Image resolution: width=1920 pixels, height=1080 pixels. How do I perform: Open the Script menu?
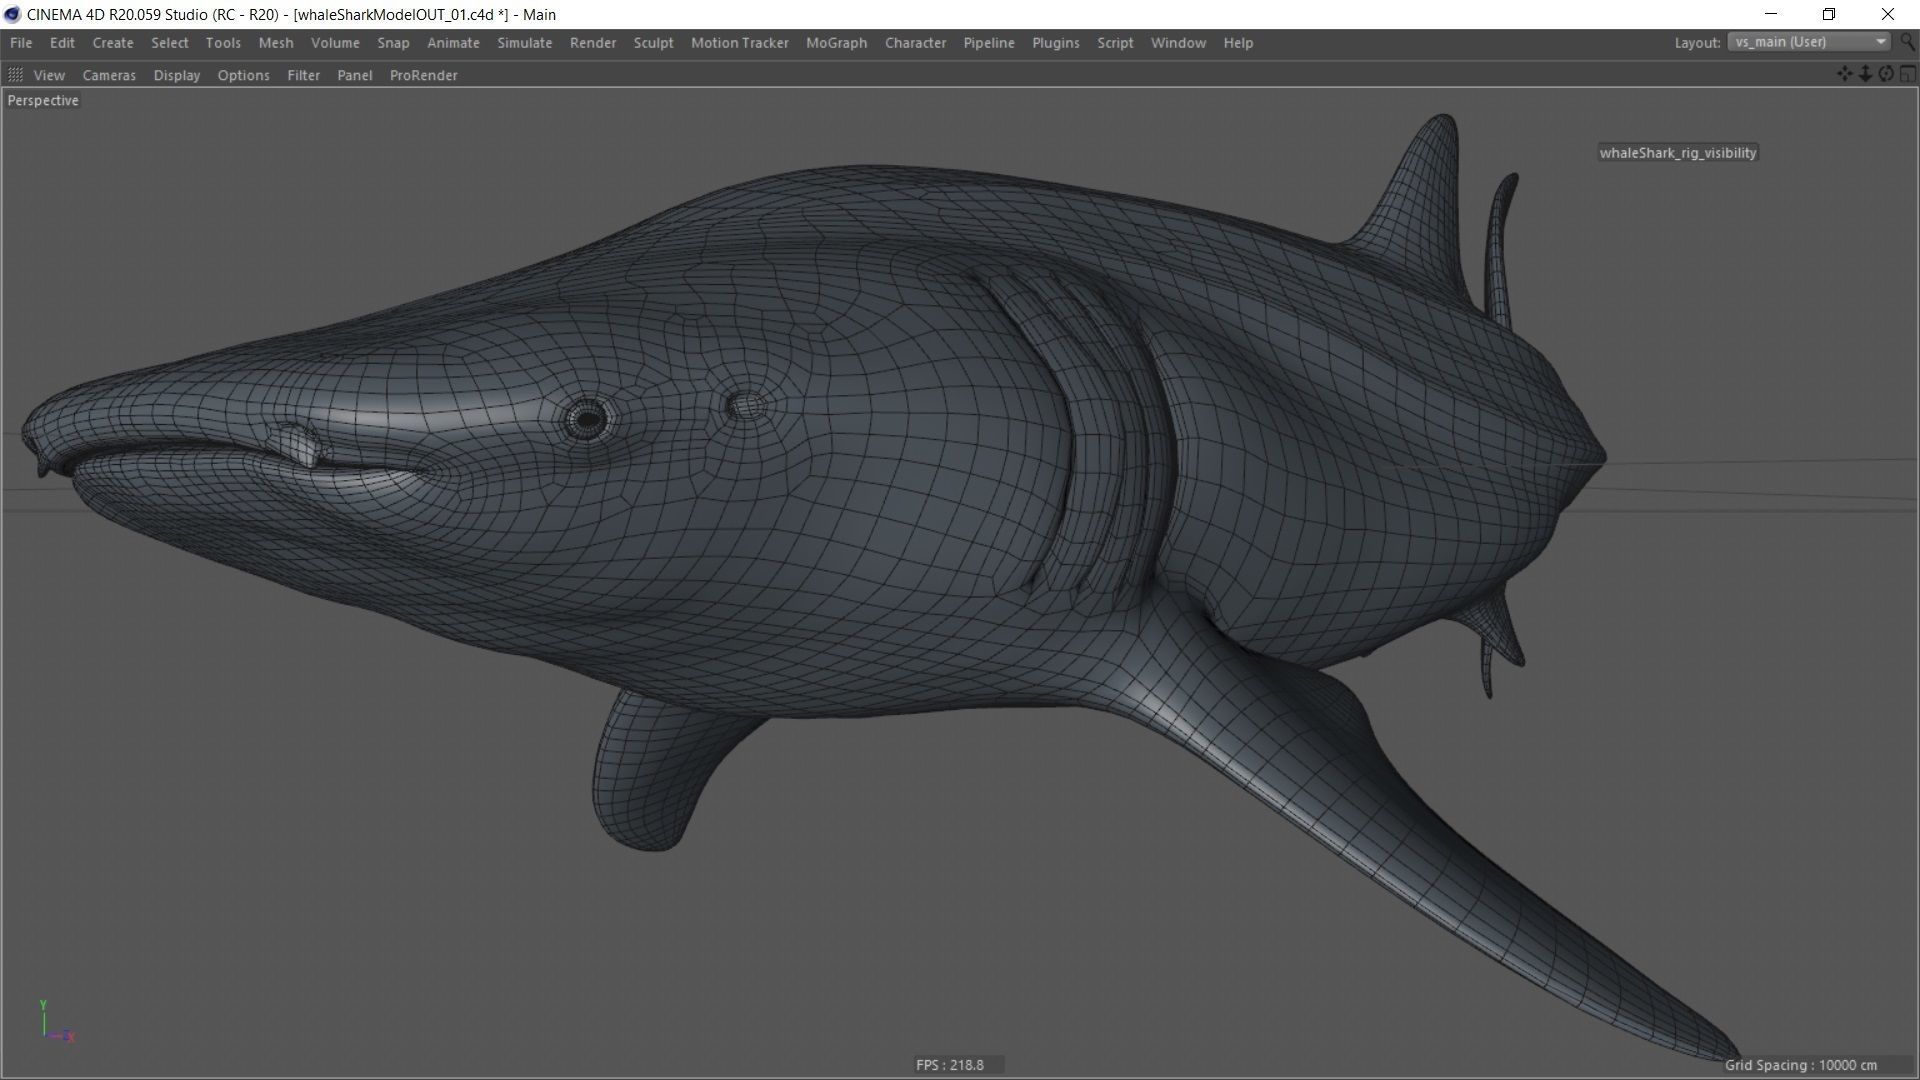(x=1115, y=43)
